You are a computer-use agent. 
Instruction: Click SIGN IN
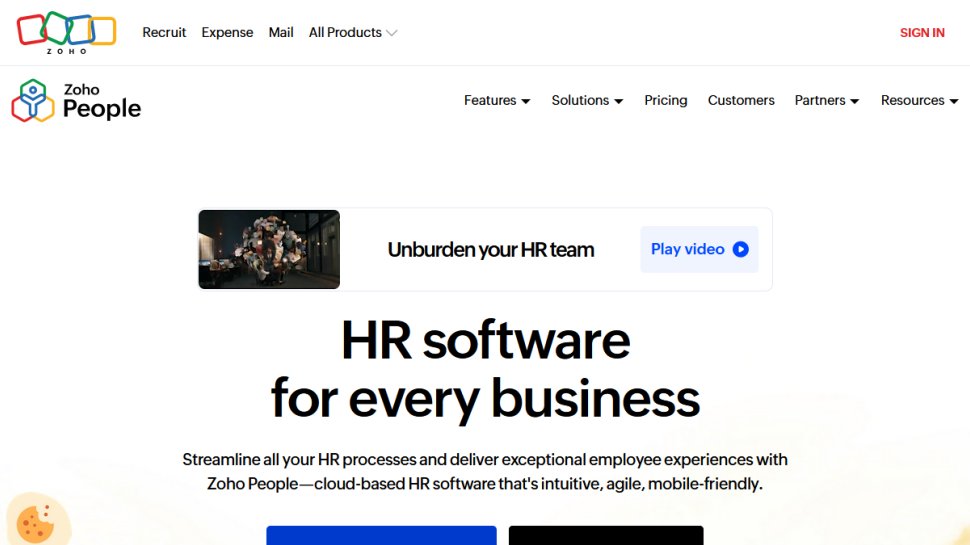922,33
